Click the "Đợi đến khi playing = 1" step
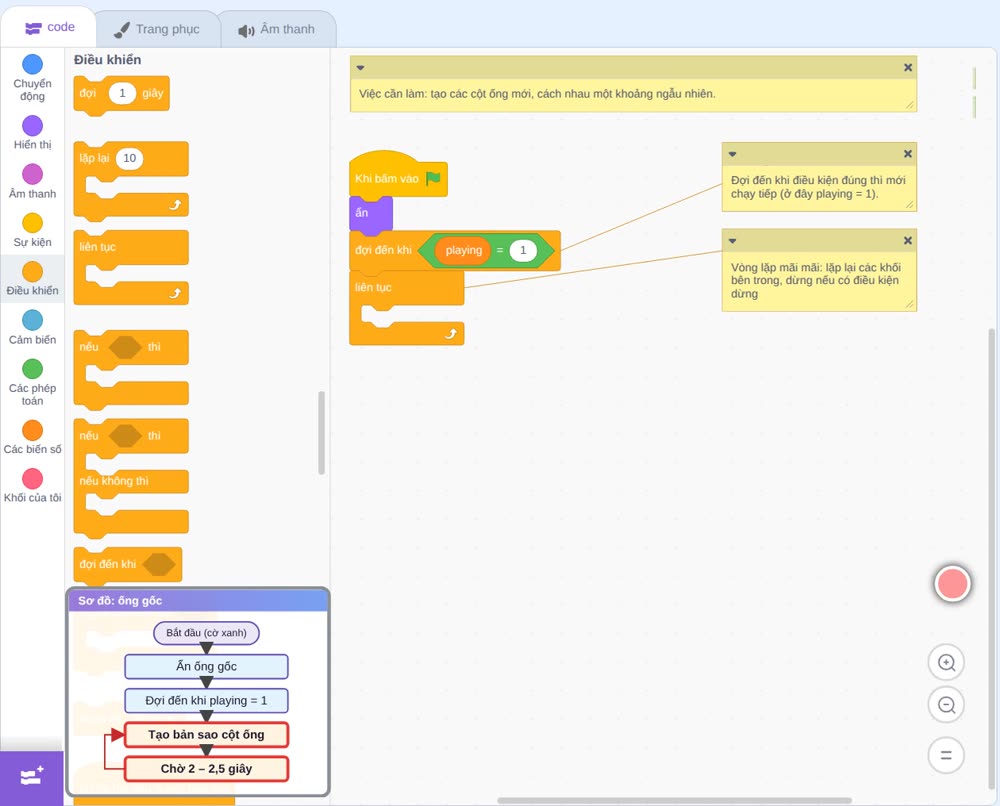 point(206,700)
